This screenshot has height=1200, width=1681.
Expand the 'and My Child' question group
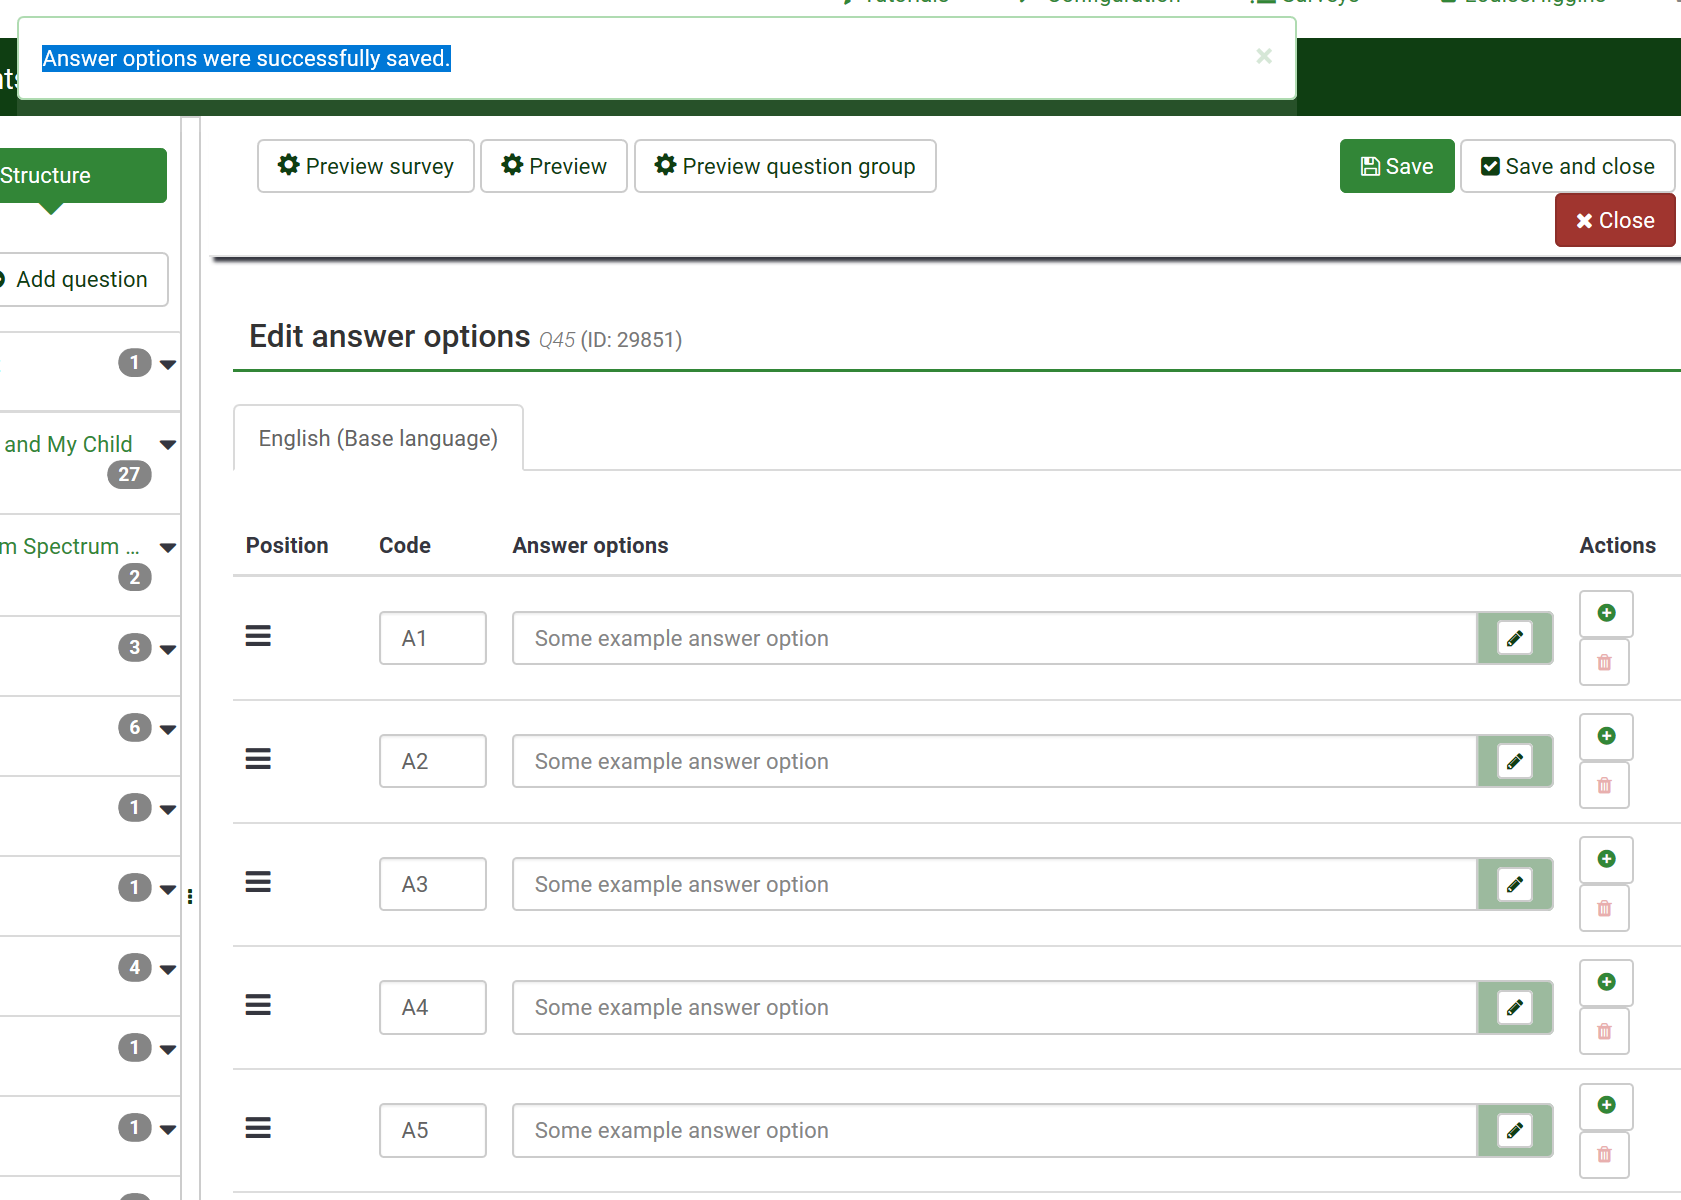tap(168, 444)
